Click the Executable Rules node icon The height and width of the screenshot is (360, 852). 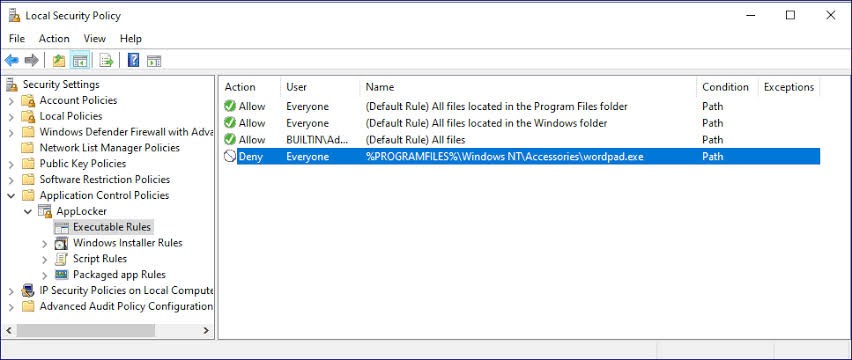[62, 227]
